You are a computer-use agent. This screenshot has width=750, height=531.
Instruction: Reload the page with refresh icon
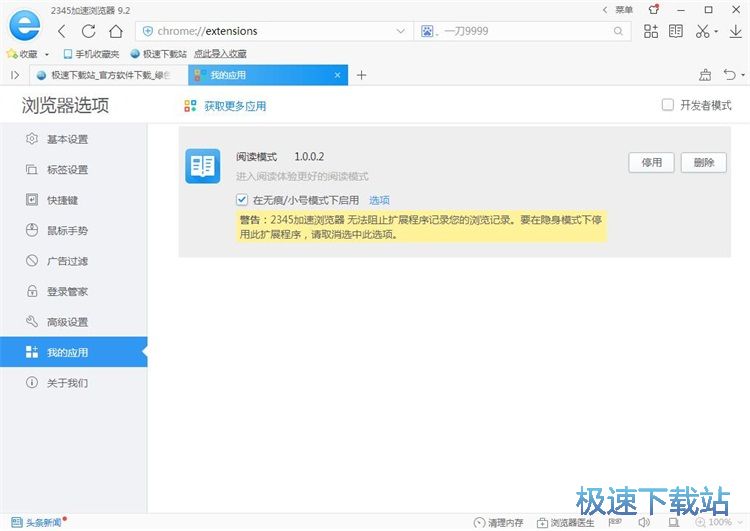click(88, 32)
